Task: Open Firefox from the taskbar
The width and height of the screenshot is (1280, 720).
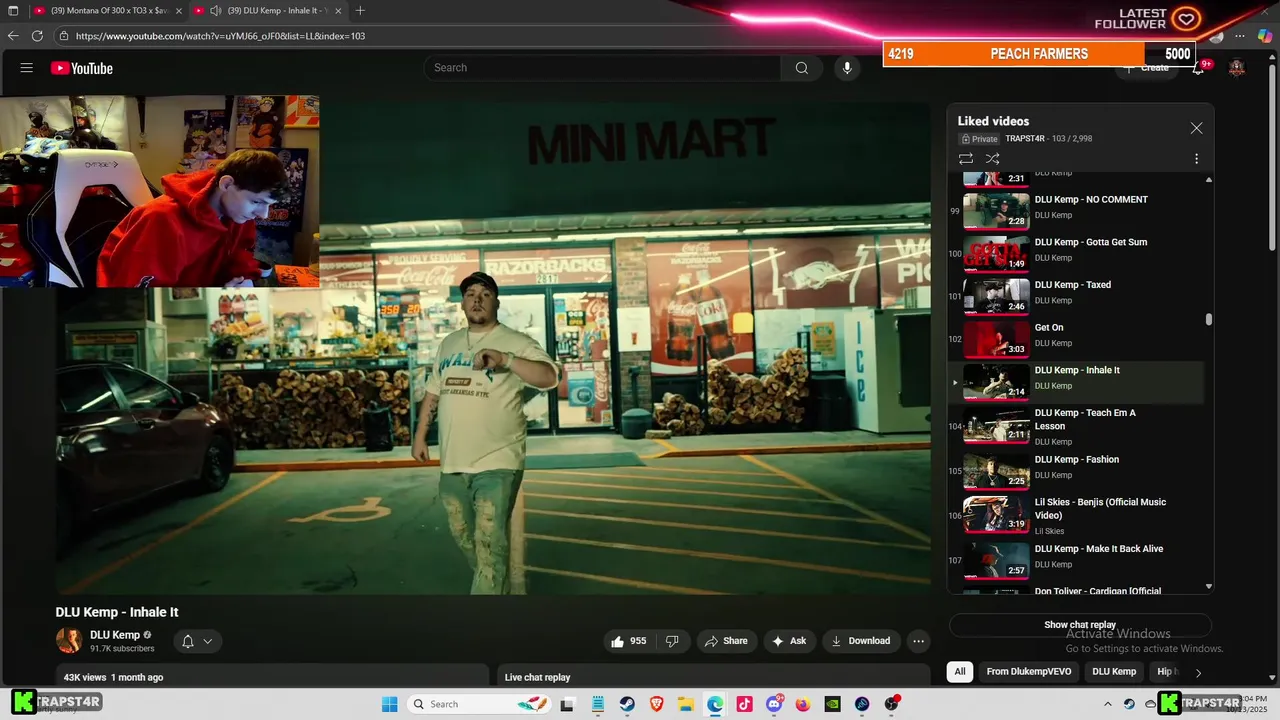Action: [x=803, y=704]
